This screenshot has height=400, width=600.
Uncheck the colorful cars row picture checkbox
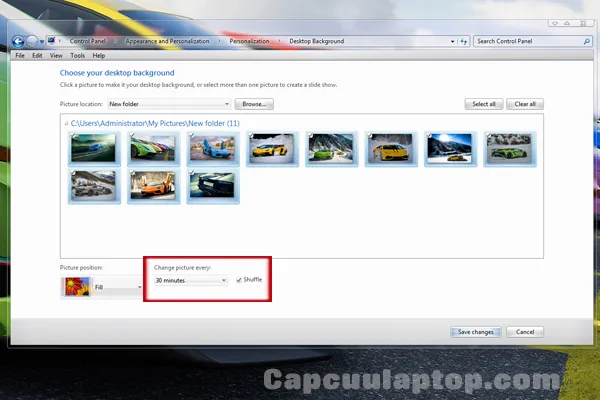click(132, 135)
